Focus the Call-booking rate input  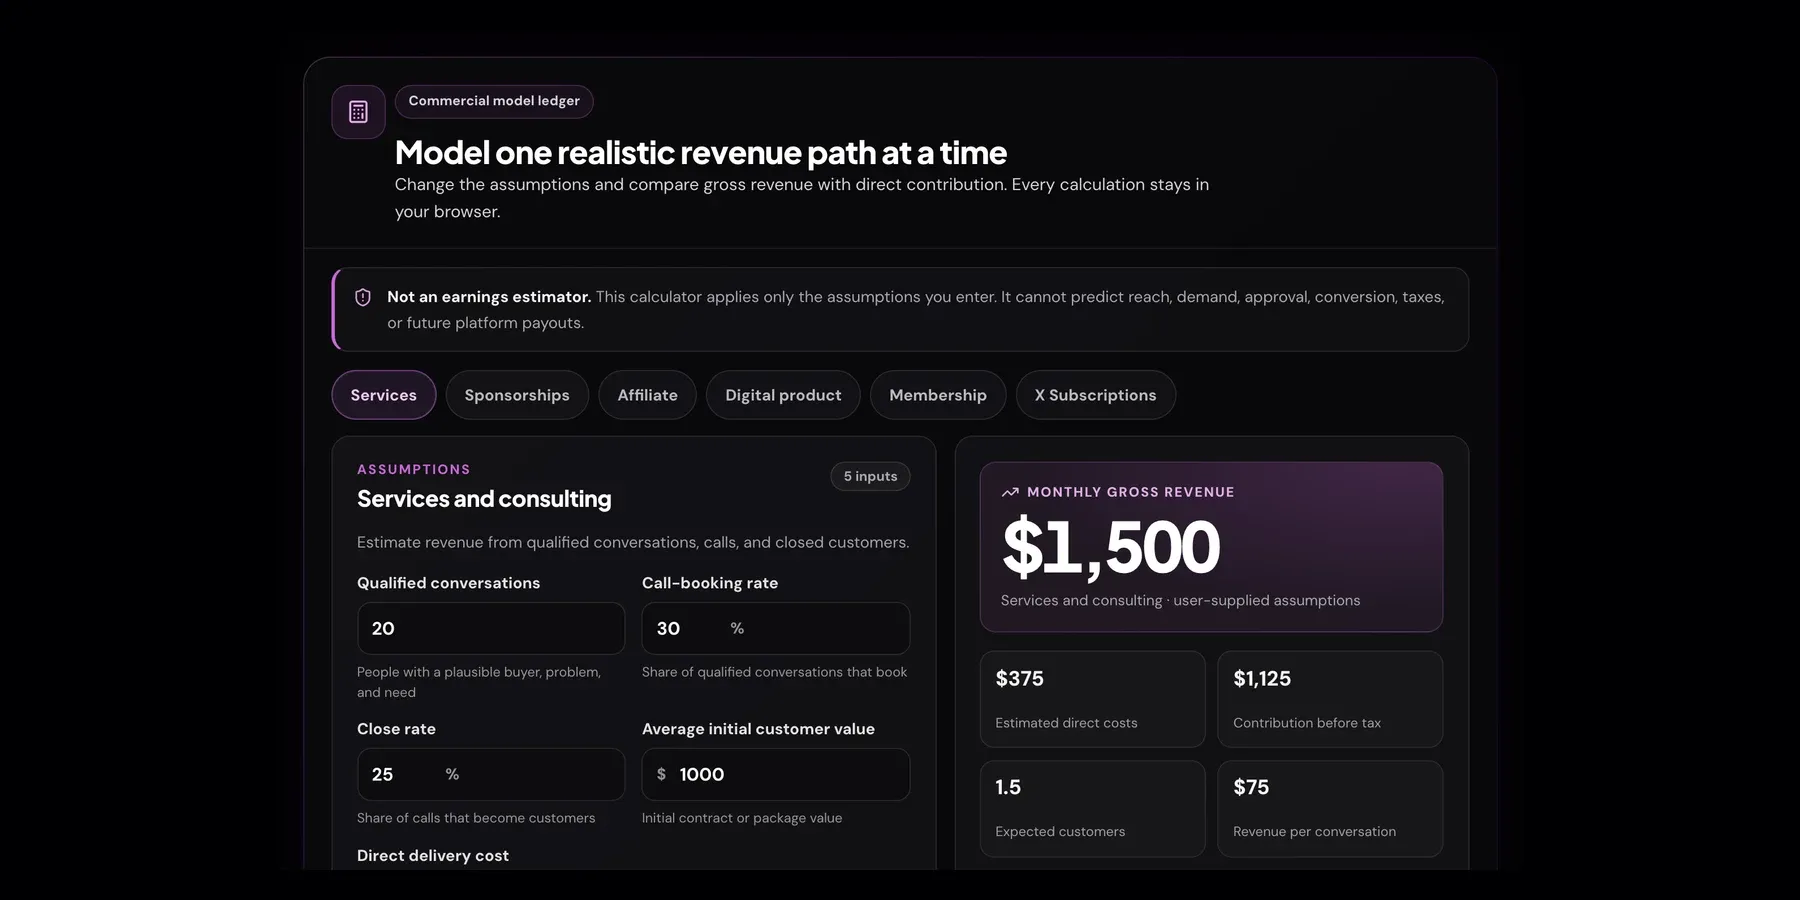(x=776, y=628)
